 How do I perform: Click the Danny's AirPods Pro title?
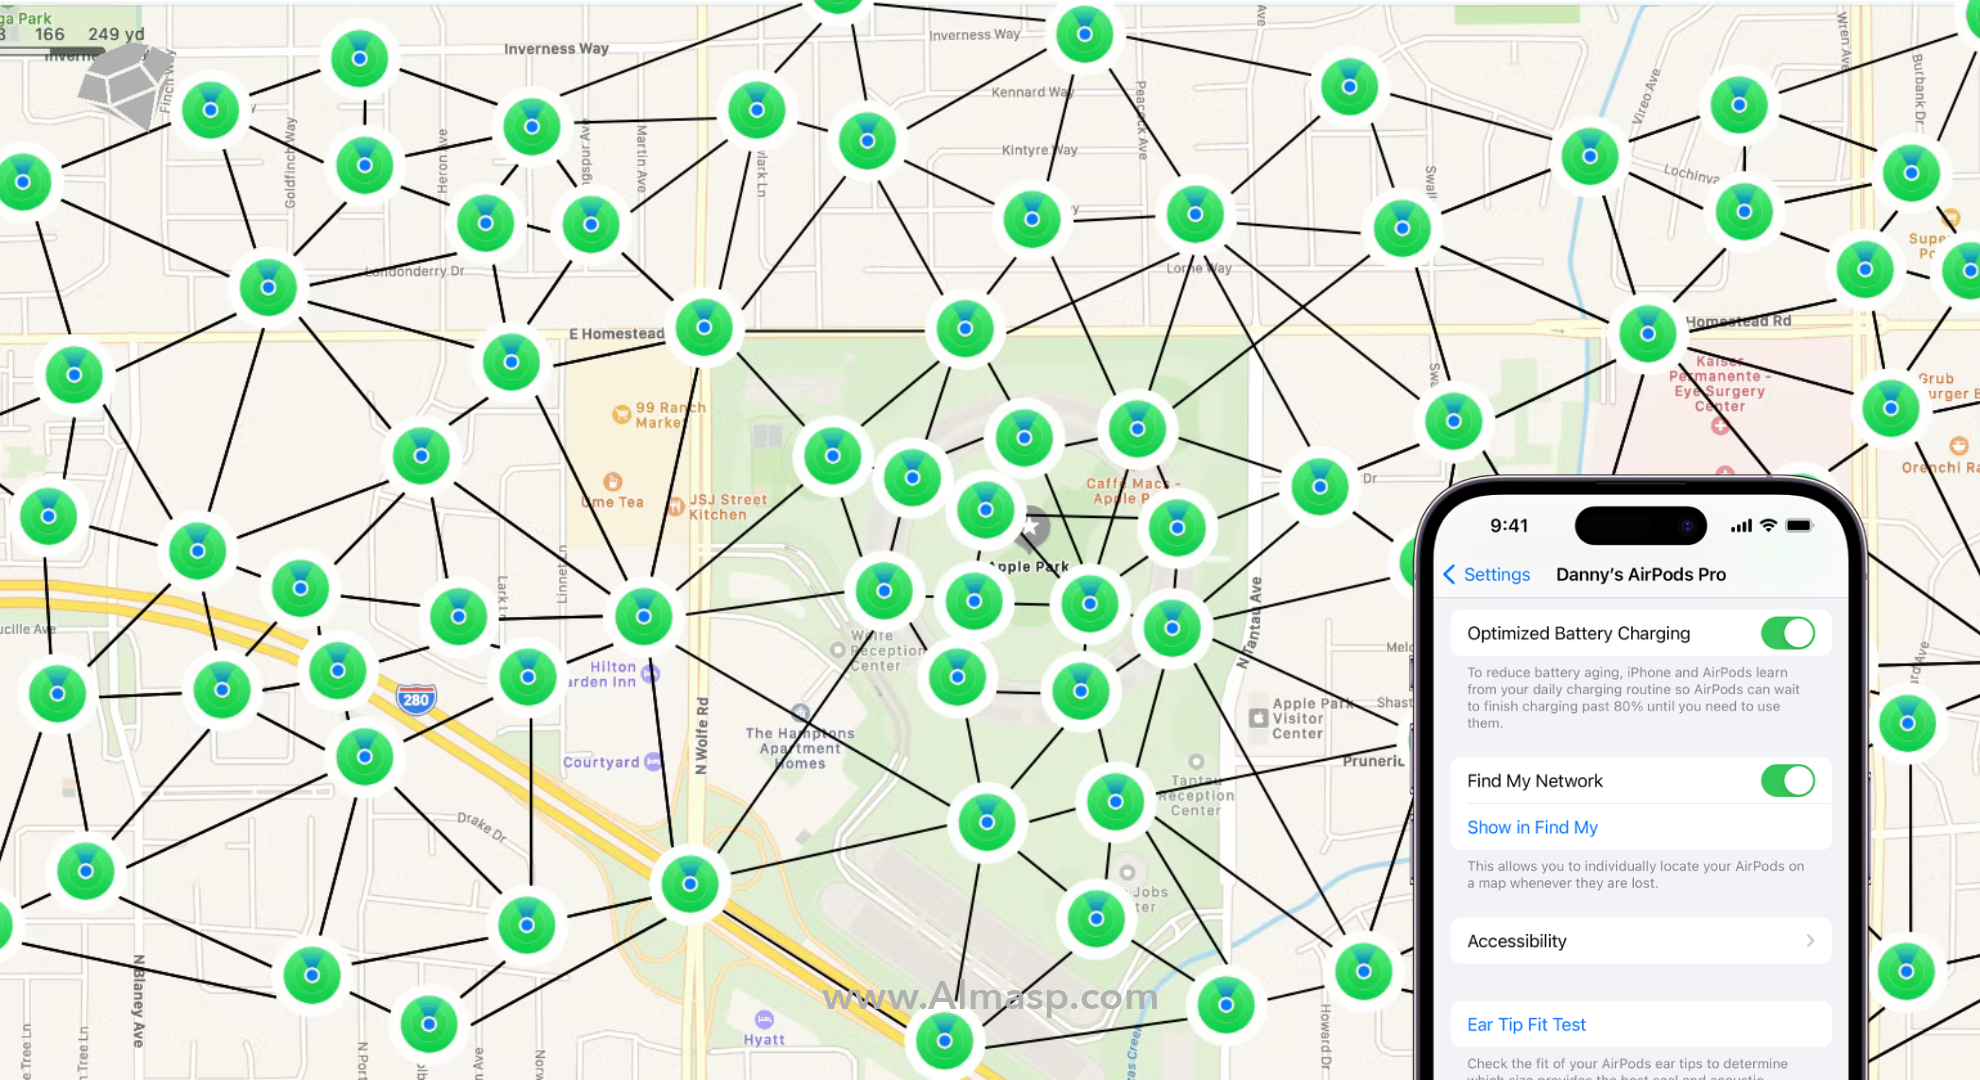(1640, 574)
